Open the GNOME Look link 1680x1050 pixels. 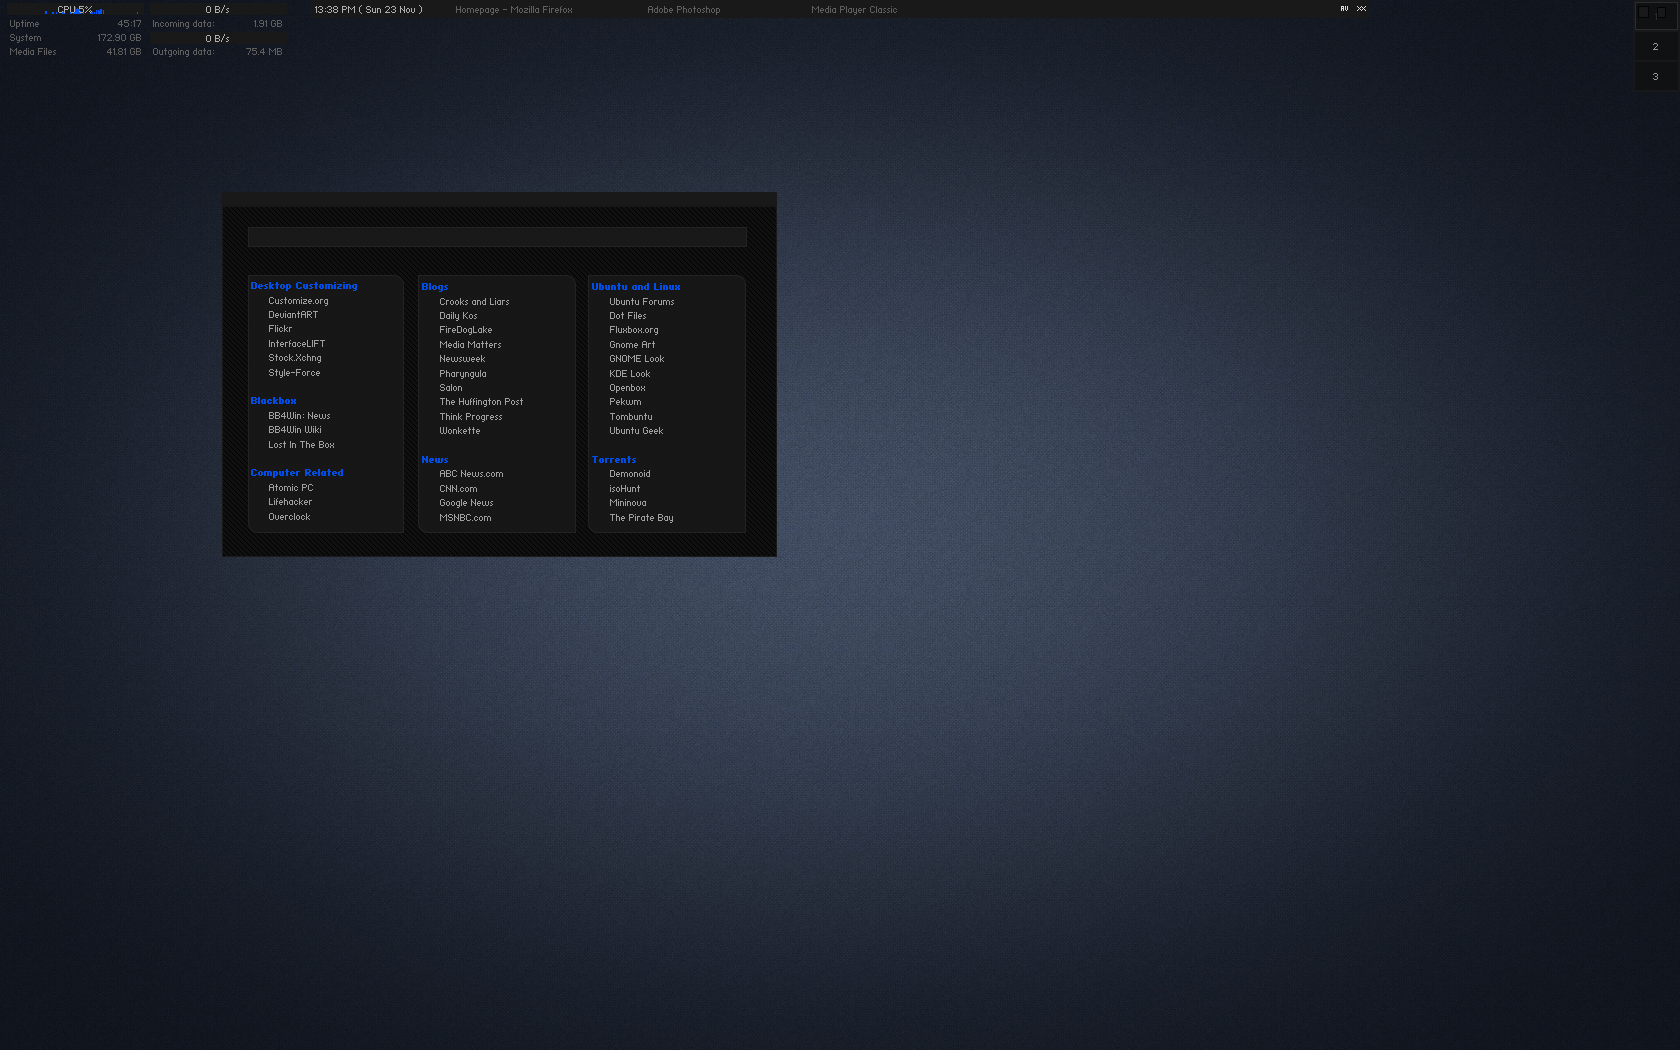click(x=636, y=359)
